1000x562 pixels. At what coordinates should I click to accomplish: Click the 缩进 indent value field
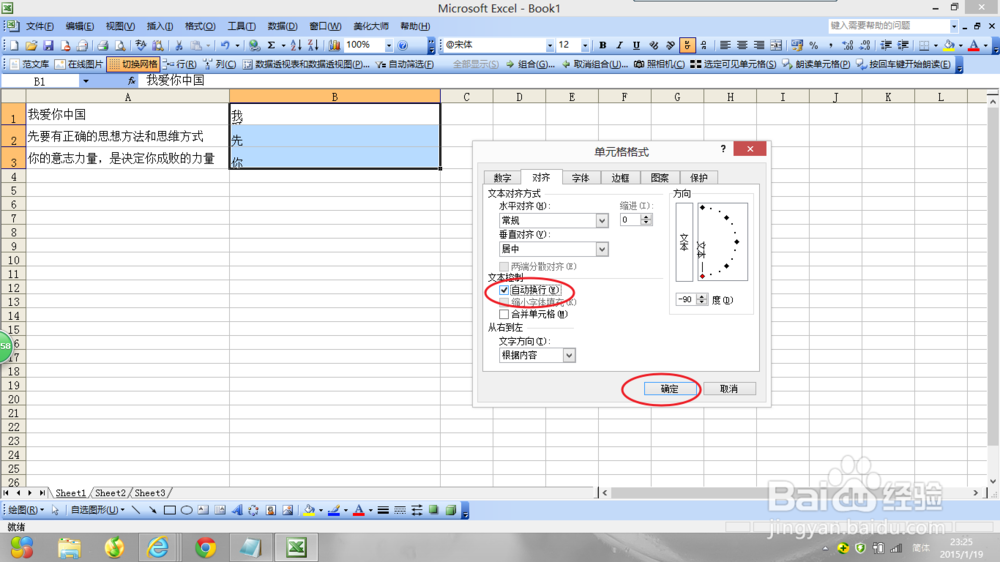[631, 219]
